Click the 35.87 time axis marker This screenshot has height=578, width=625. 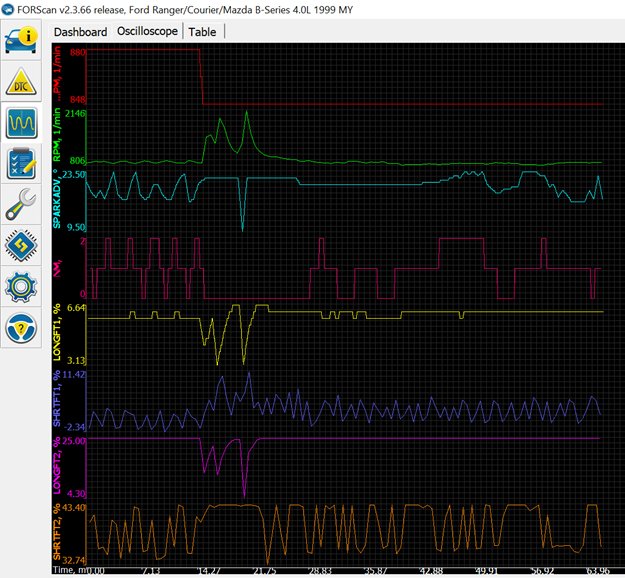point(377,571)
